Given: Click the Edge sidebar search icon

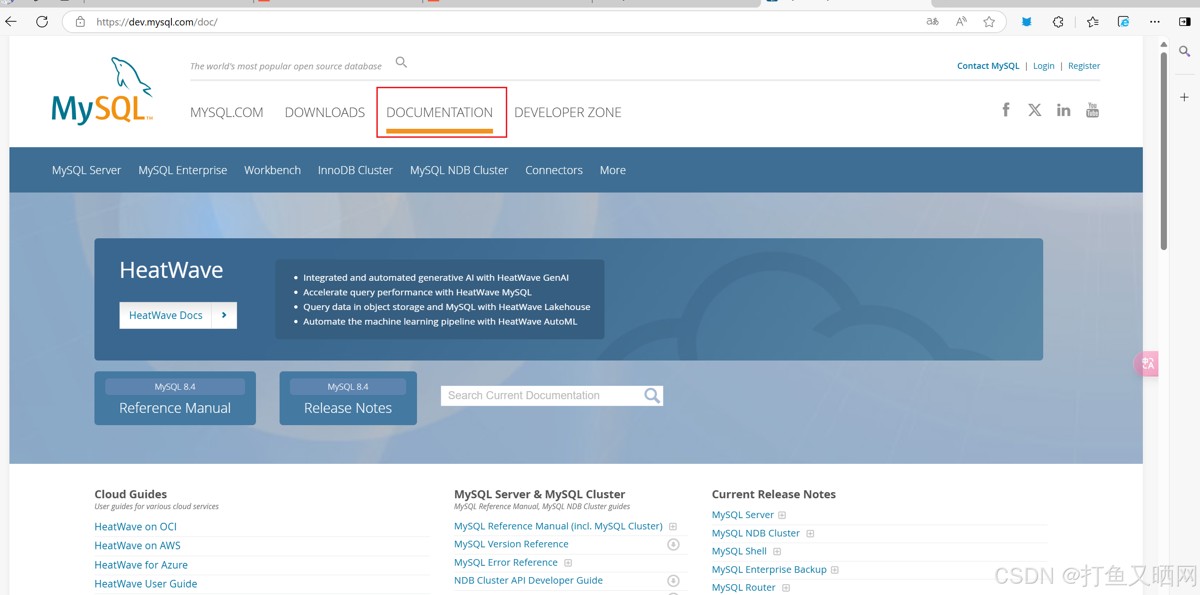Looking at the screenshot, I should [x=1184, y=51].
